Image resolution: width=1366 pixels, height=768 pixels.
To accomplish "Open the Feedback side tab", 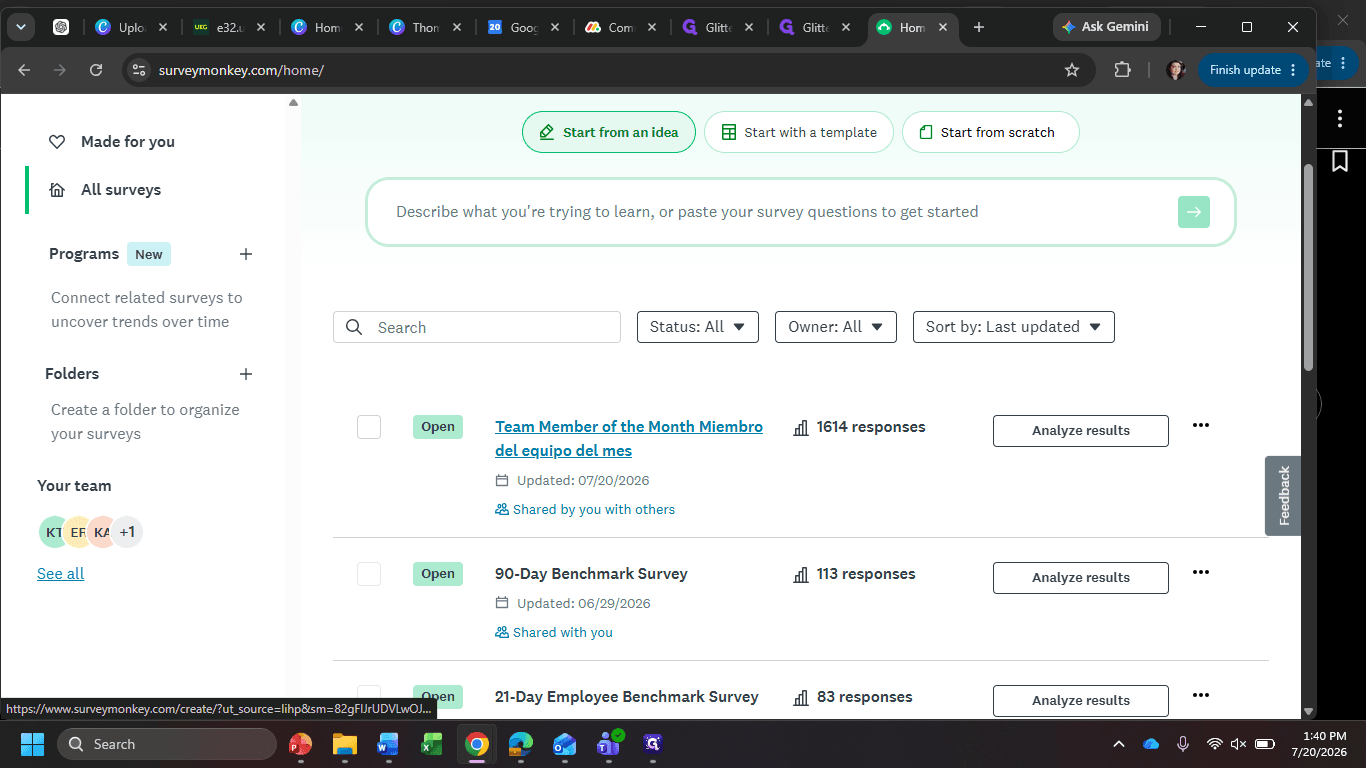I will (1284, 496).
